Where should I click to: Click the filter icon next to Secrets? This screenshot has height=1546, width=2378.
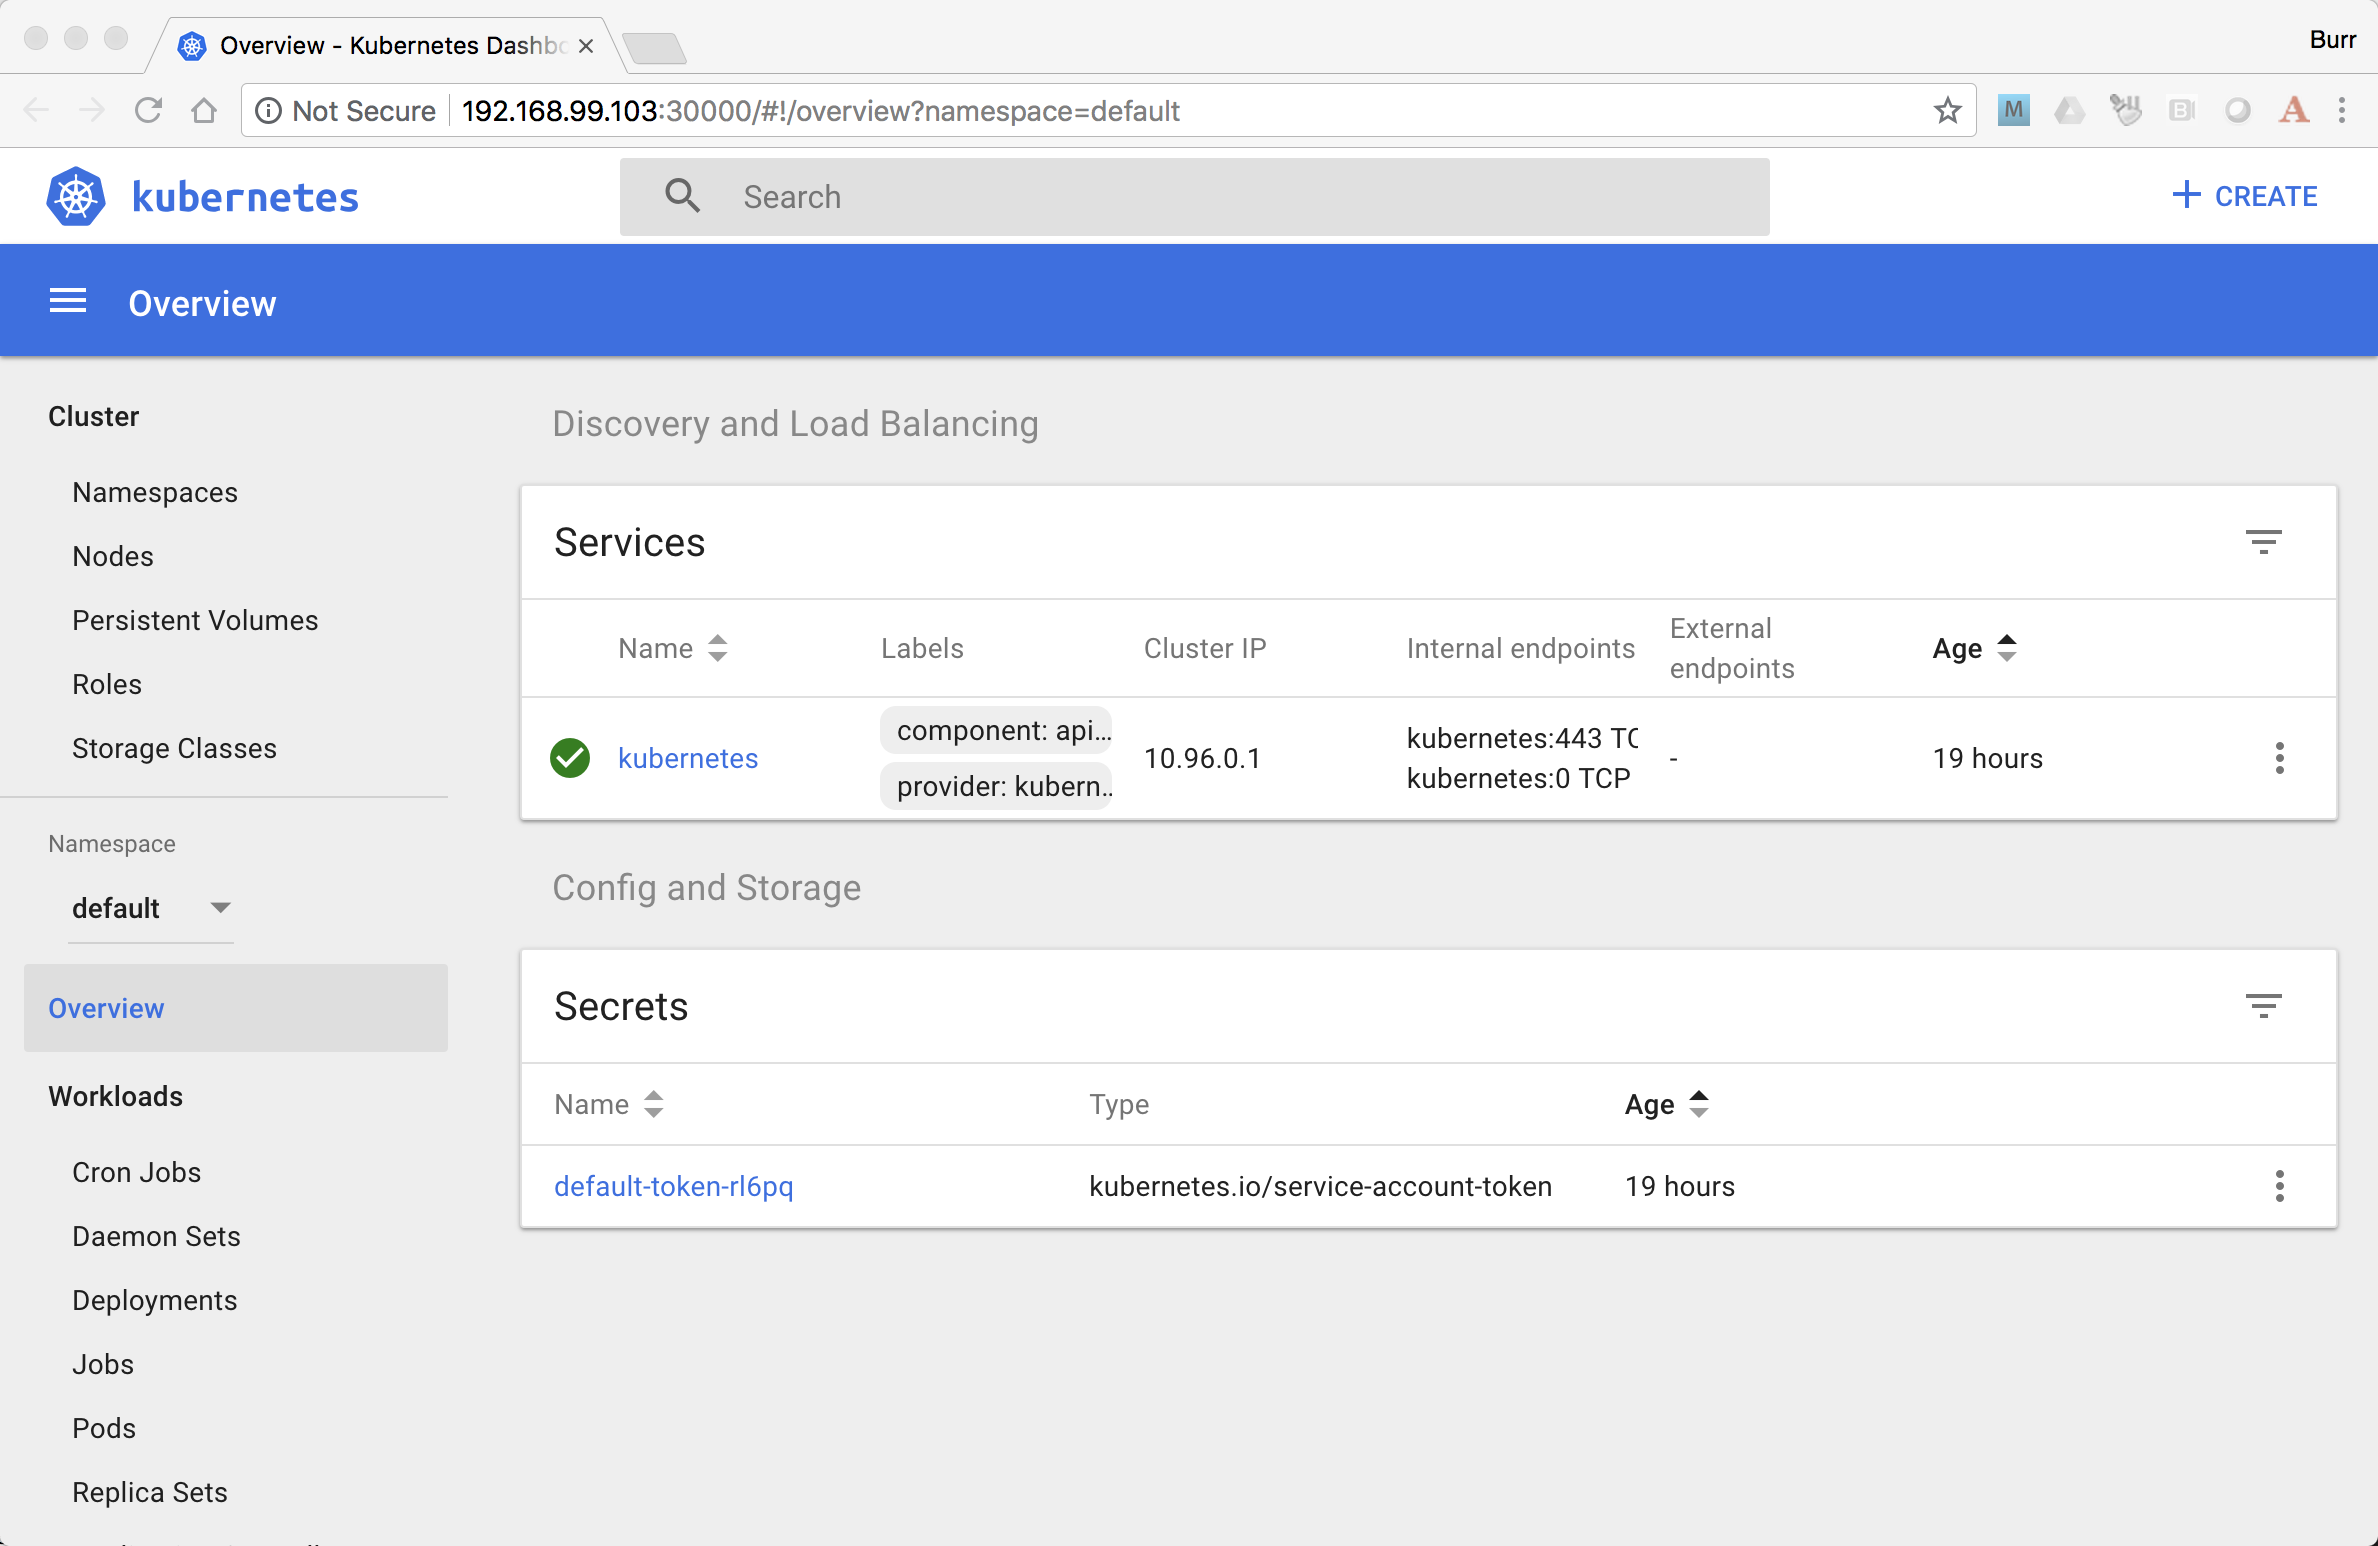pos(2264,1005)
